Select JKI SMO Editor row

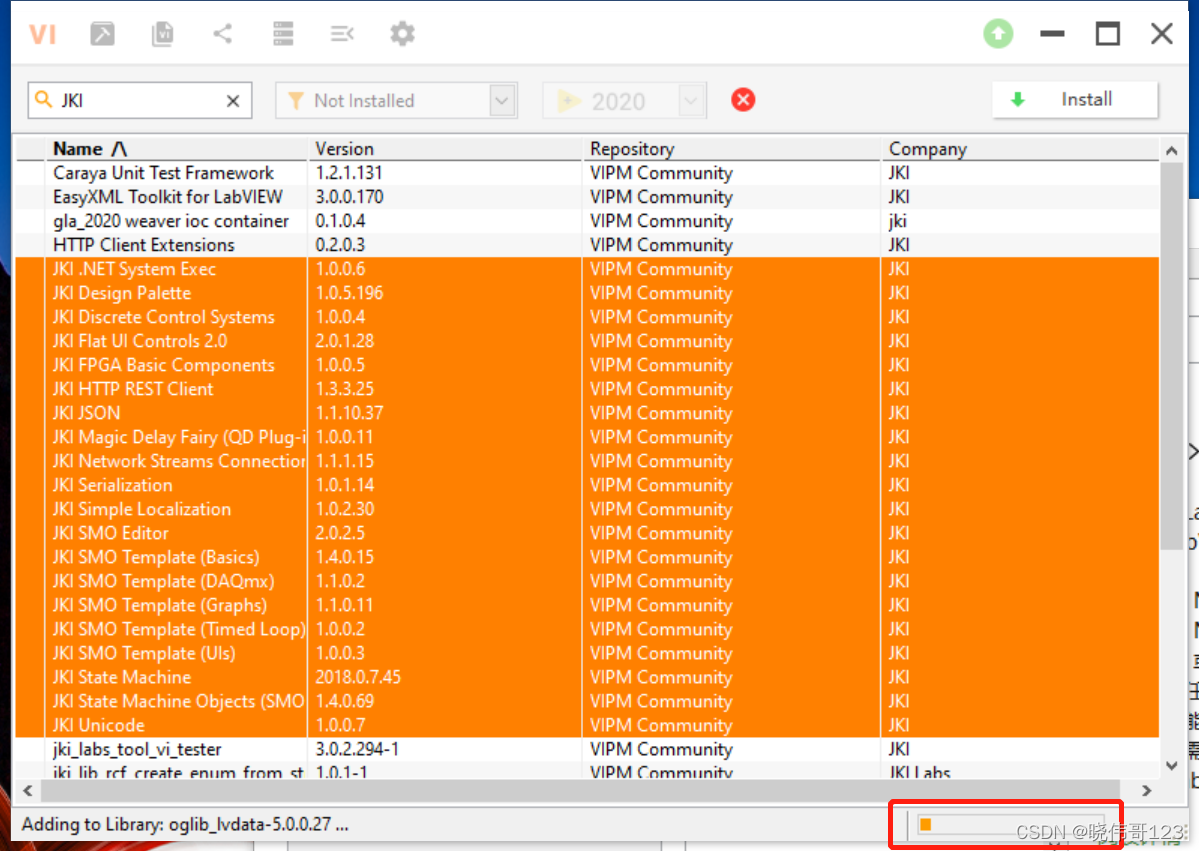click(587, 533)
